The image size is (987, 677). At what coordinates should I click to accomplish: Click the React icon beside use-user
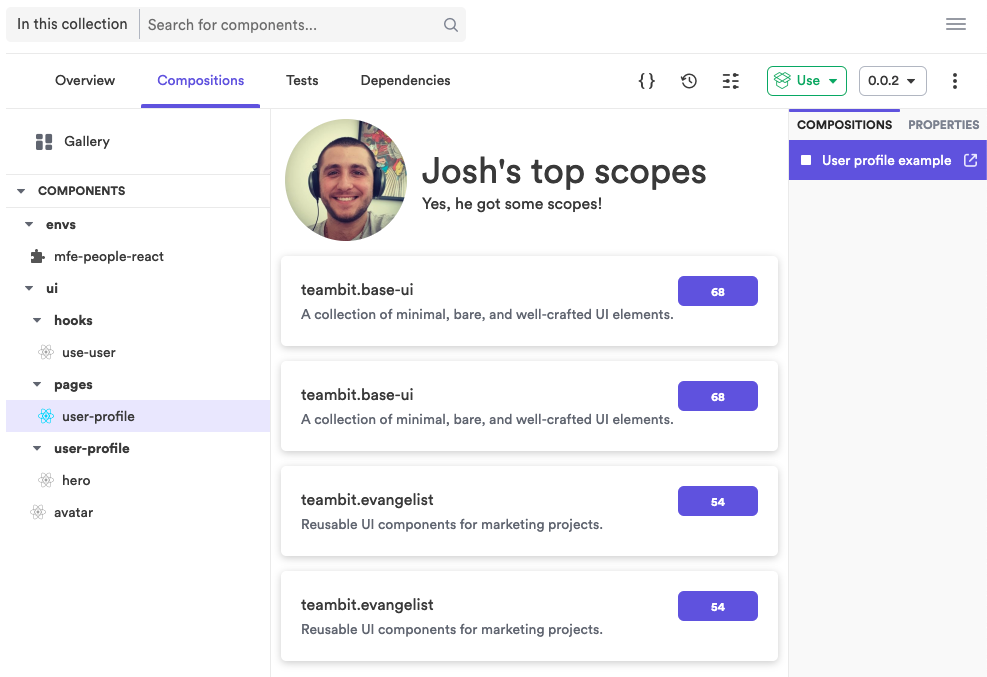tap(46, 352)
